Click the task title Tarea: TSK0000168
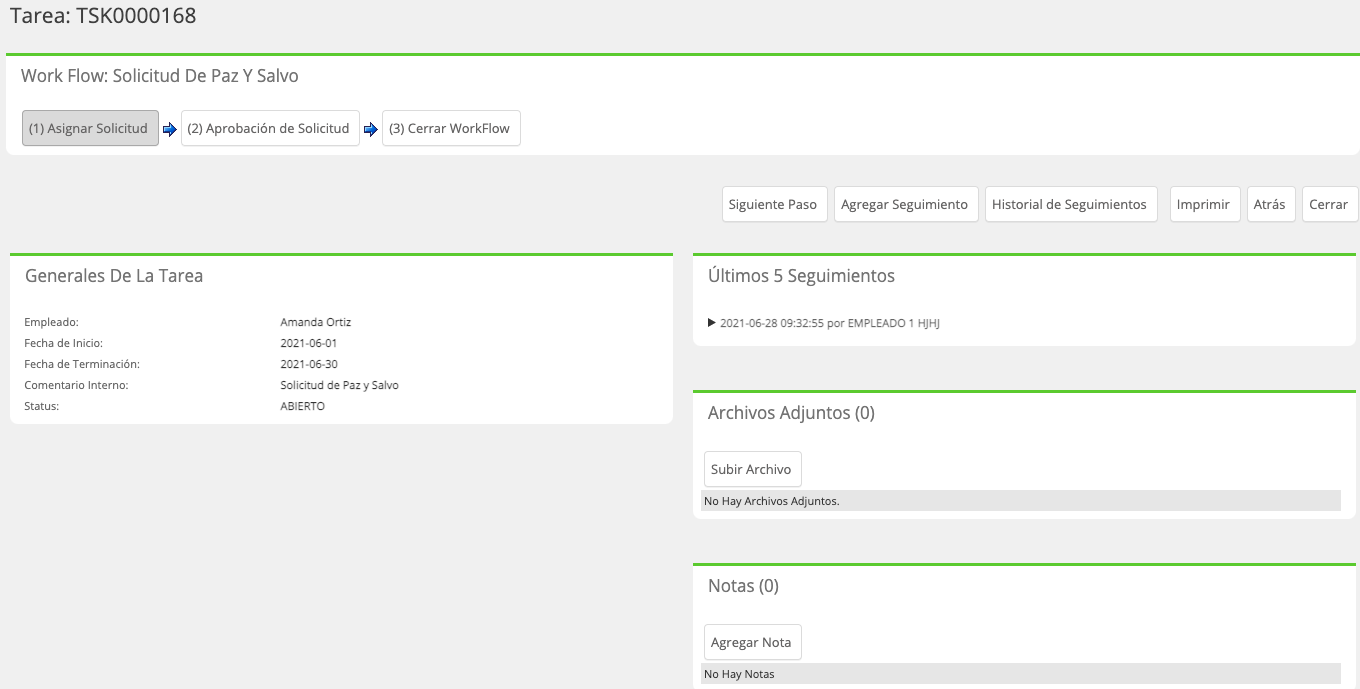Viewport: 1360px width, 689px height. point(103,16)
